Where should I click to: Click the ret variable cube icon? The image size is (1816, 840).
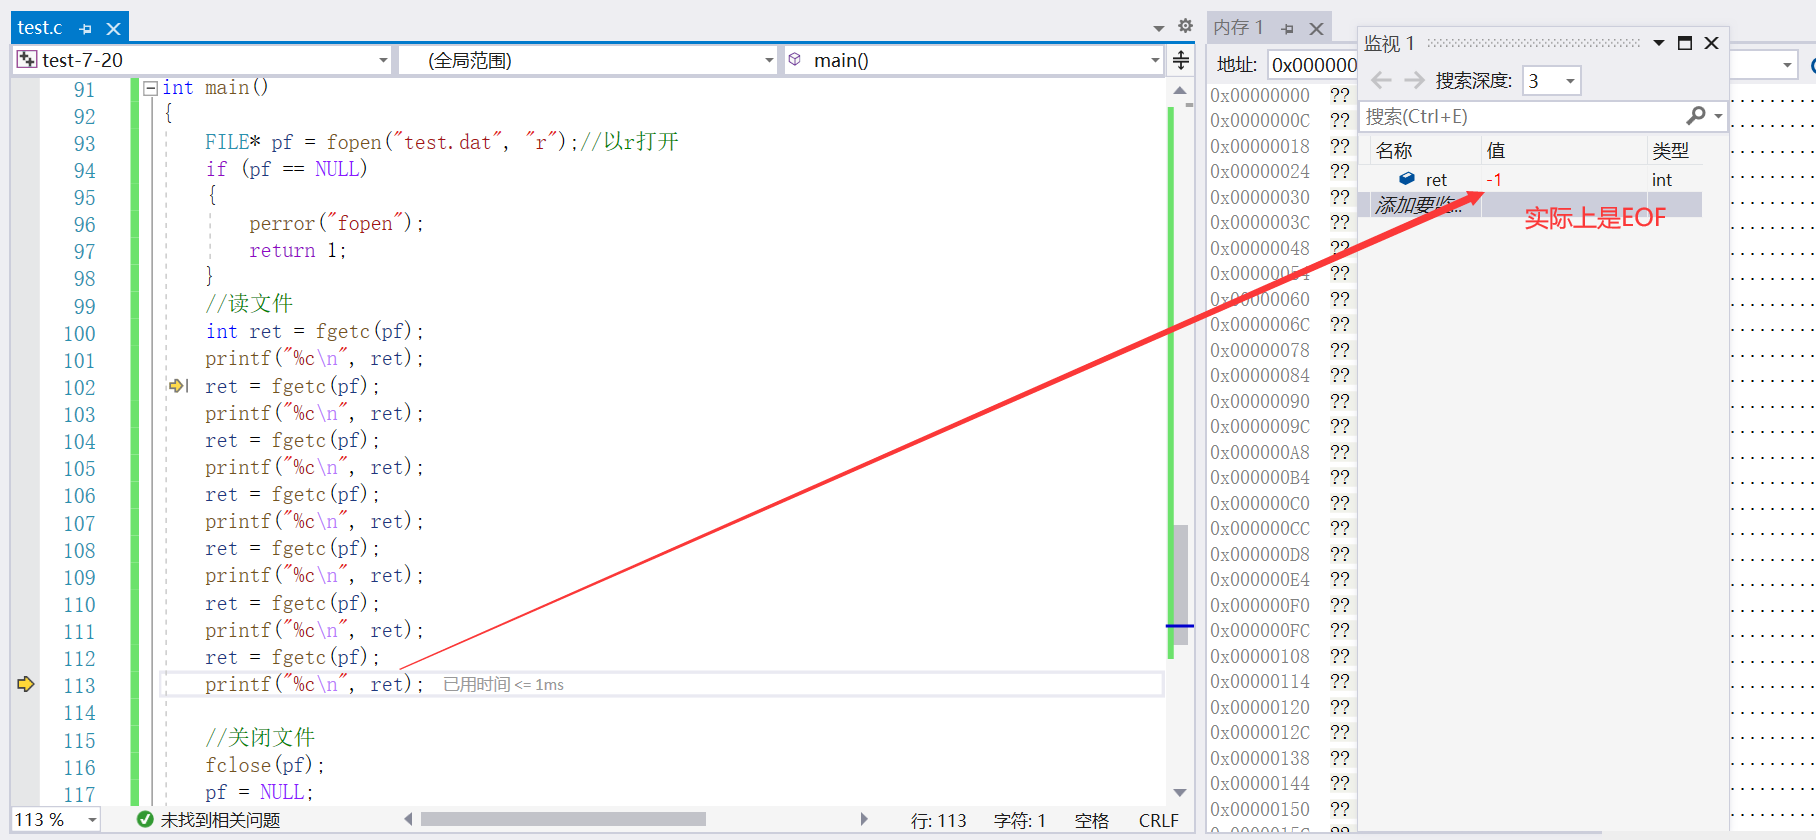coord(1407,179)
